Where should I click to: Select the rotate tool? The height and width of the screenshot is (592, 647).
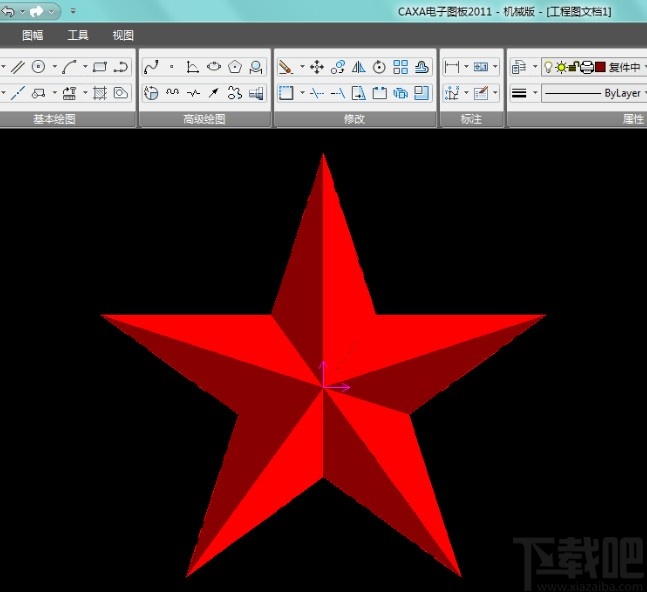[379, 67]
